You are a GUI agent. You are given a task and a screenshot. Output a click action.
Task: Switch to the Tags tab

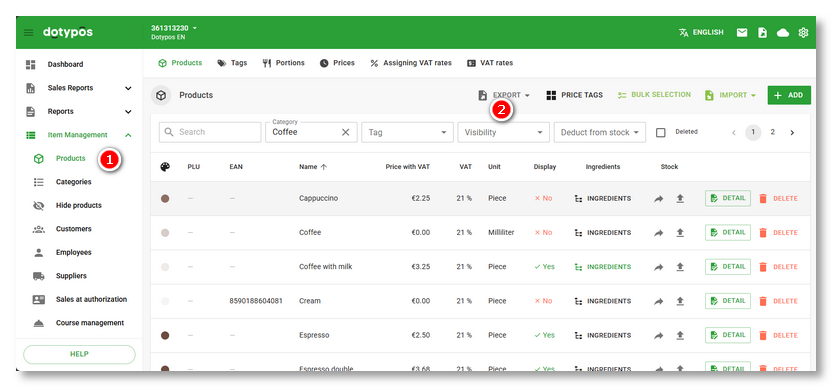click(x=232, y=63)
